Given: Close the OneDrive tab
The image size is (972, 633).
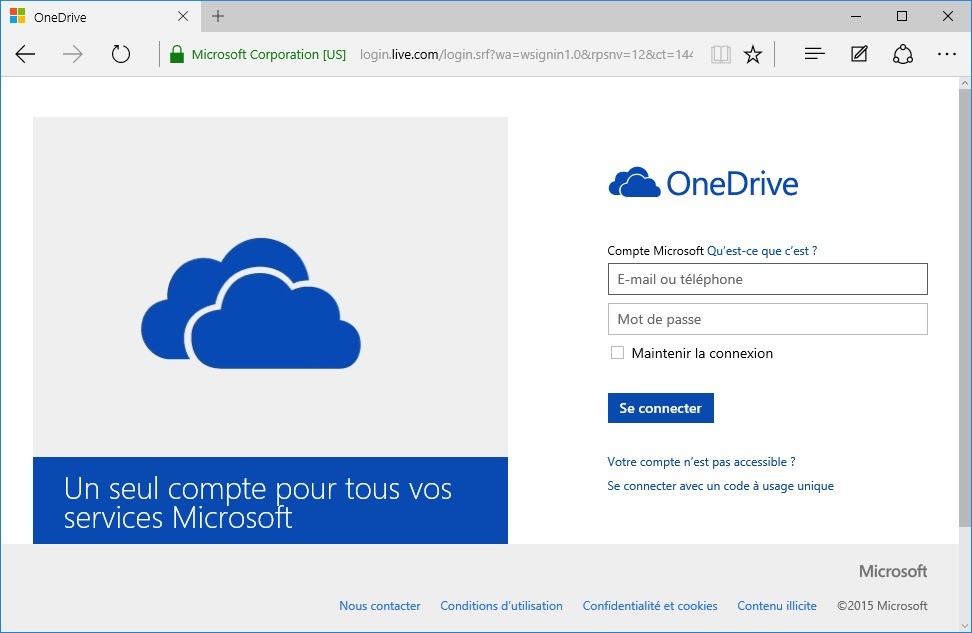Looking at the screenshot, I should 183,16.
